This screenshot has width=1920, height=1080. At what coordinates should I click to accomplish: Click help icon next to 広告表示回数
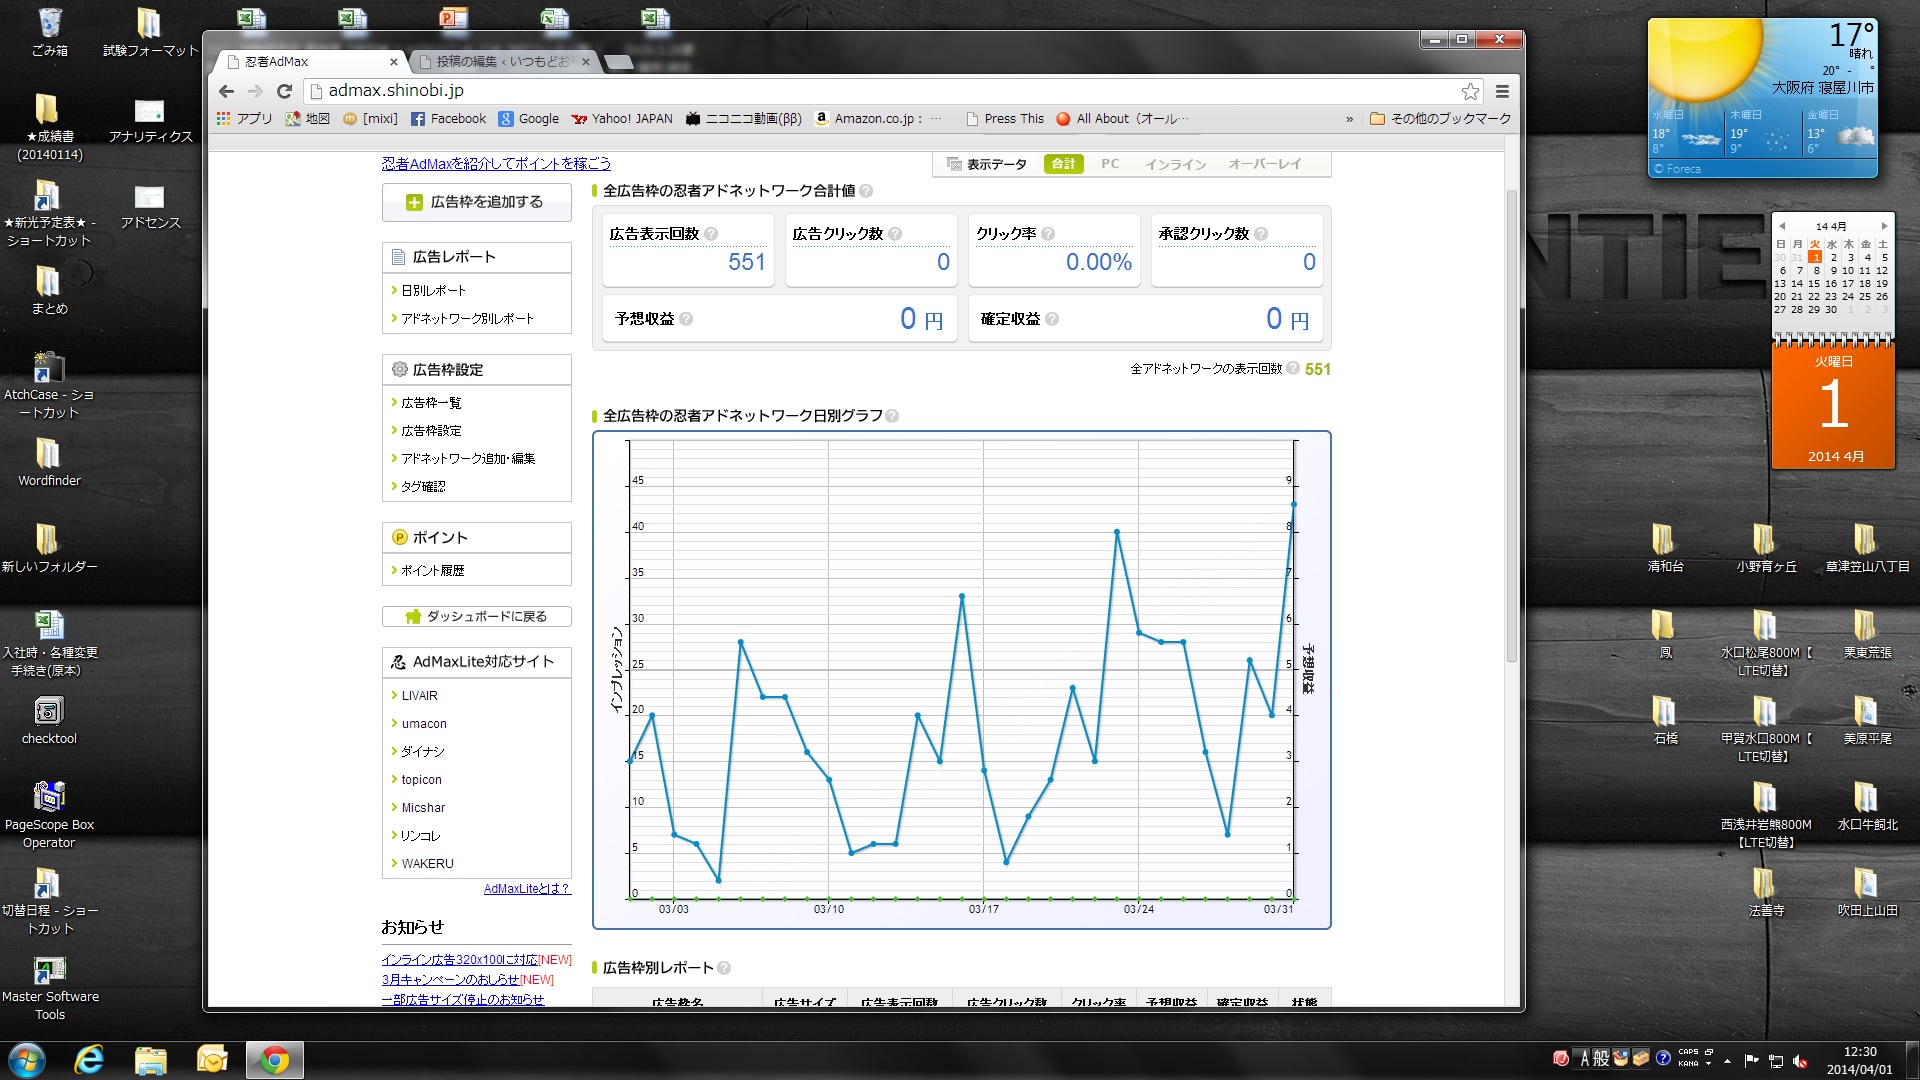click(711, 234)
